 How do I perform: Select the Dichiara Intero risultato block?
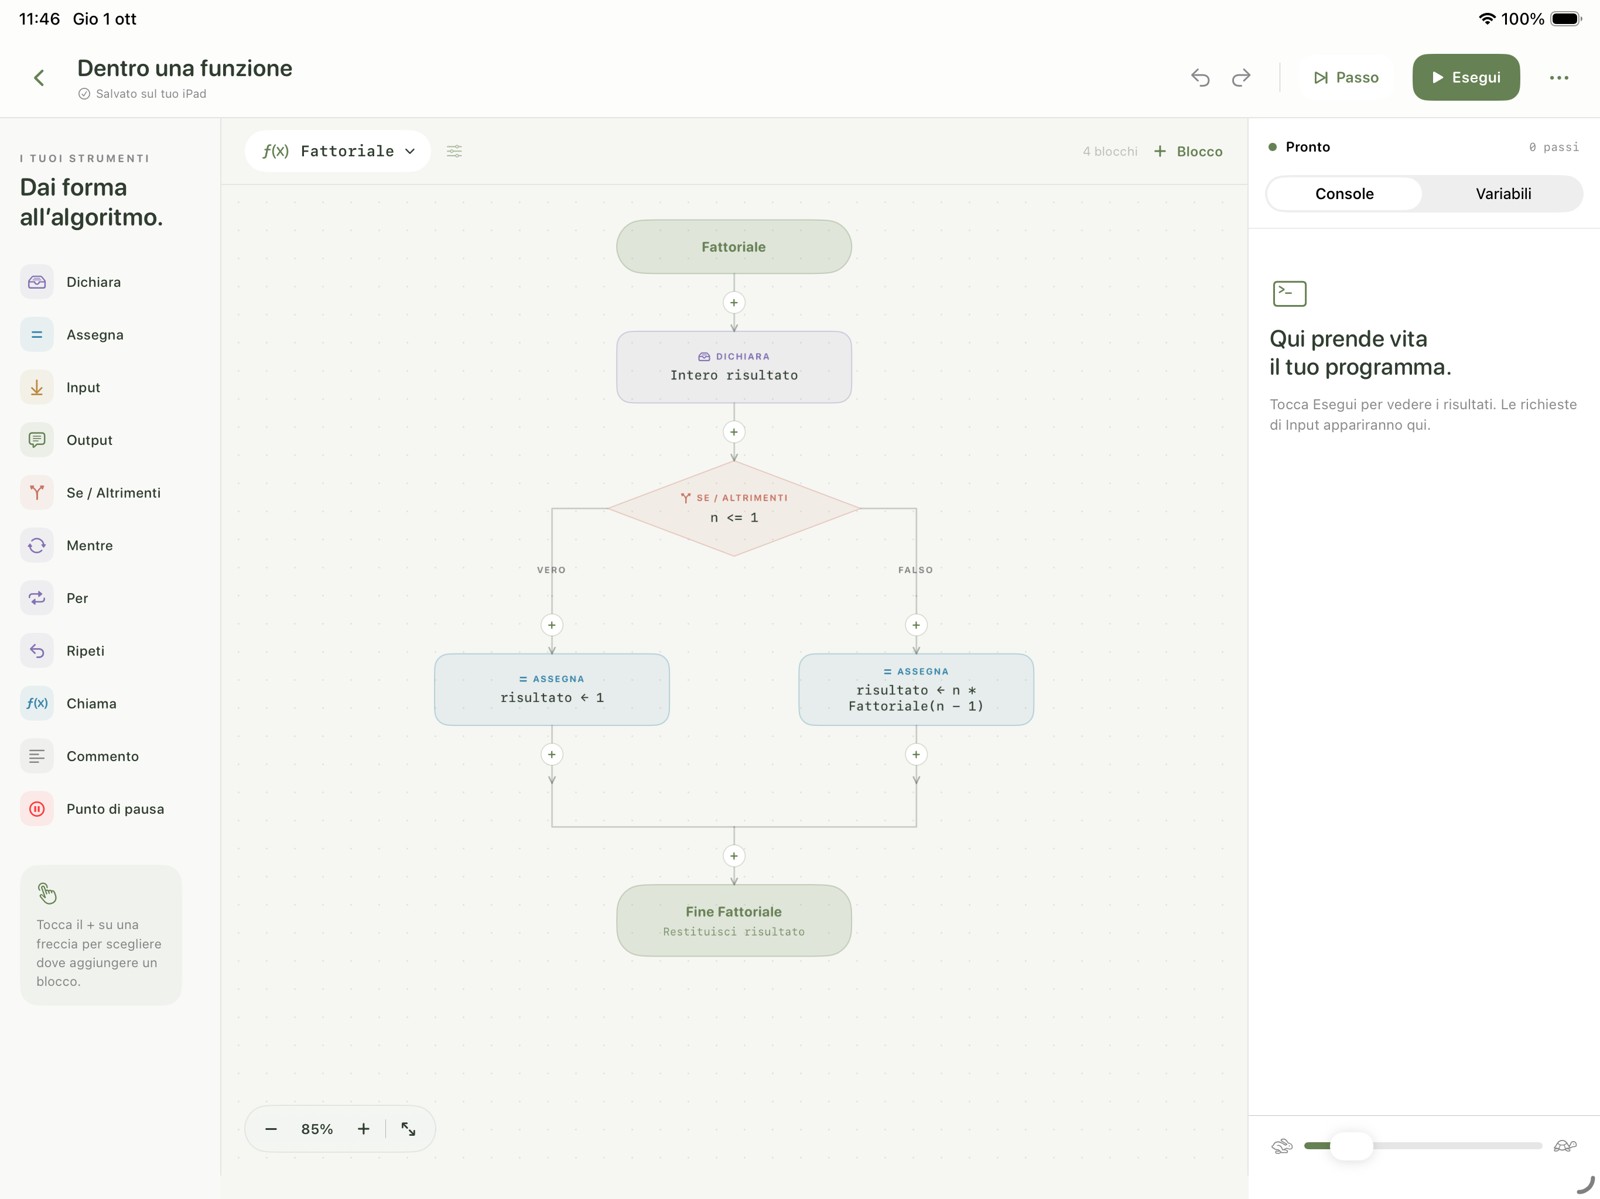734,367
